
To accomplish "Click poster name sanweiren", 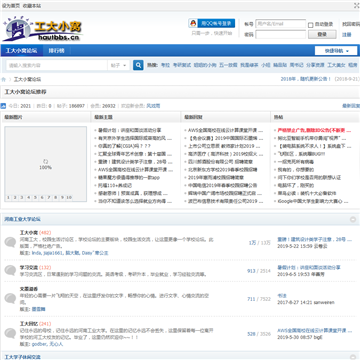I will (324, 302).
